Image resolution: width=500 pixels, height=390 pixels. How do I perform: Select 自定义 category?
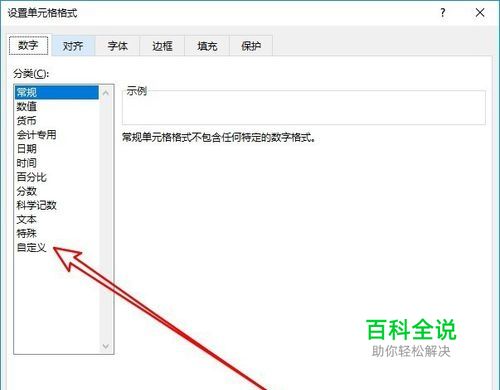(x=57, y=248)
